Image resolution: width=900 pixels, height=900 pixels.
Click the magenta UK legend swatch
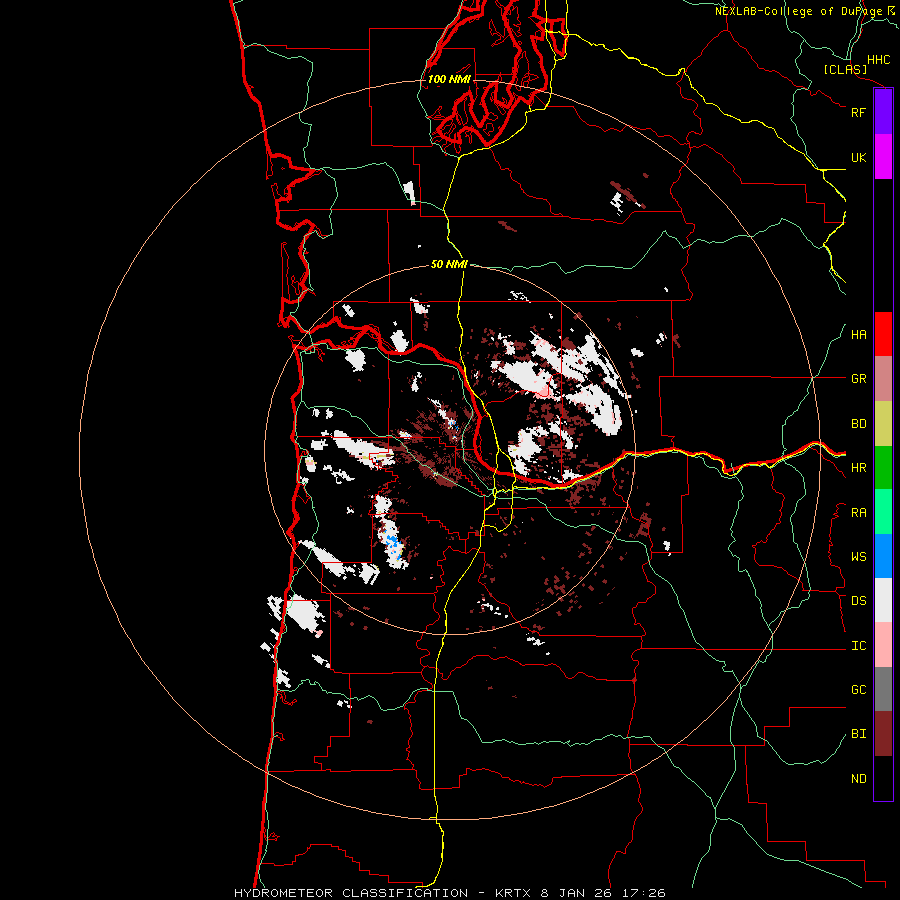tap(883, 157)
